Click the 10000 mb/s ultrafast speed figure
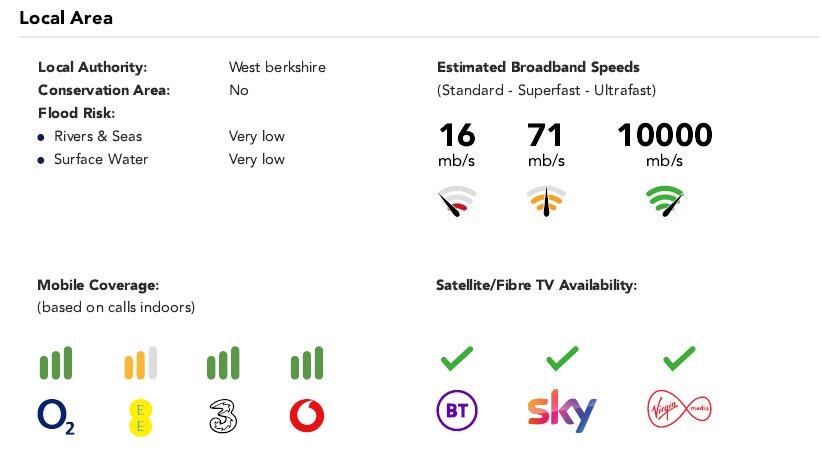 tap(664, 135)
